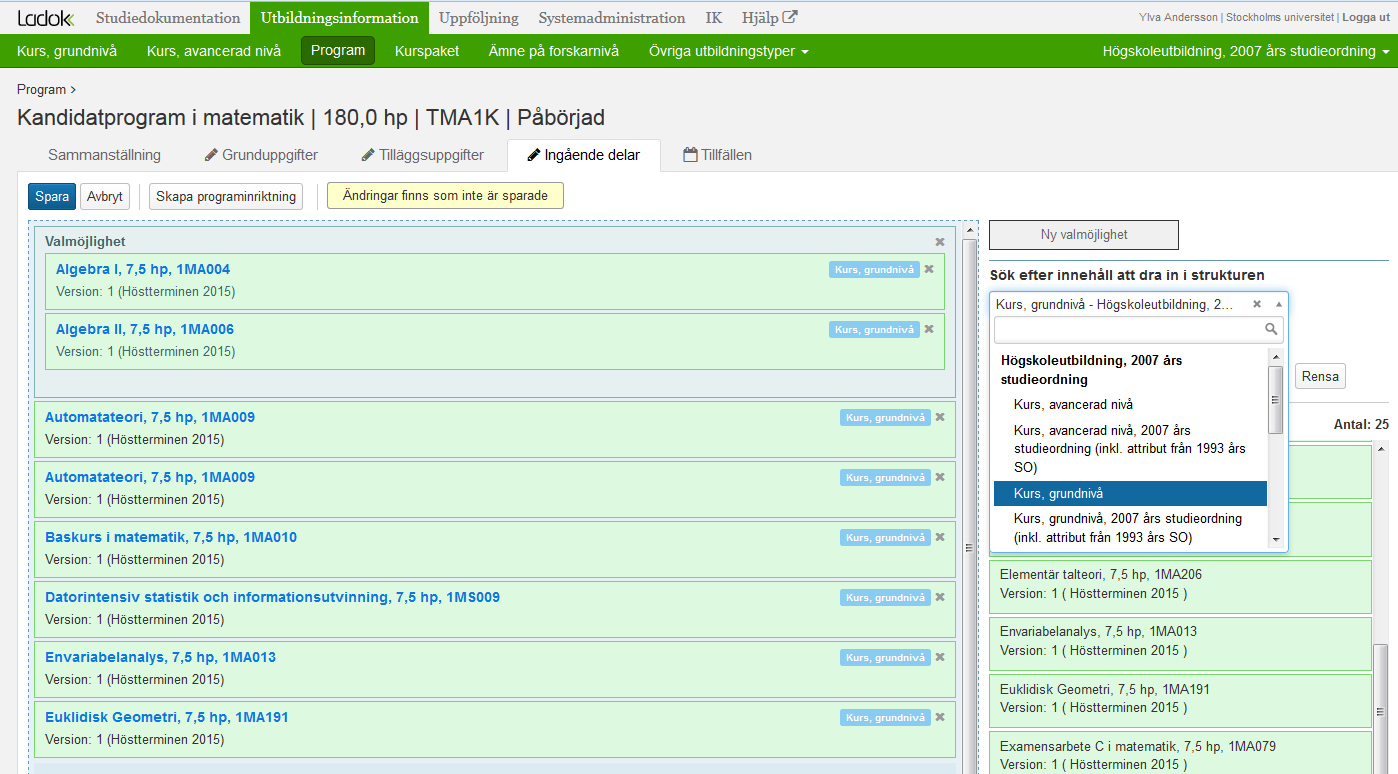
Task: Open Studiedokumentation main menu
Action: click(168, 18)
